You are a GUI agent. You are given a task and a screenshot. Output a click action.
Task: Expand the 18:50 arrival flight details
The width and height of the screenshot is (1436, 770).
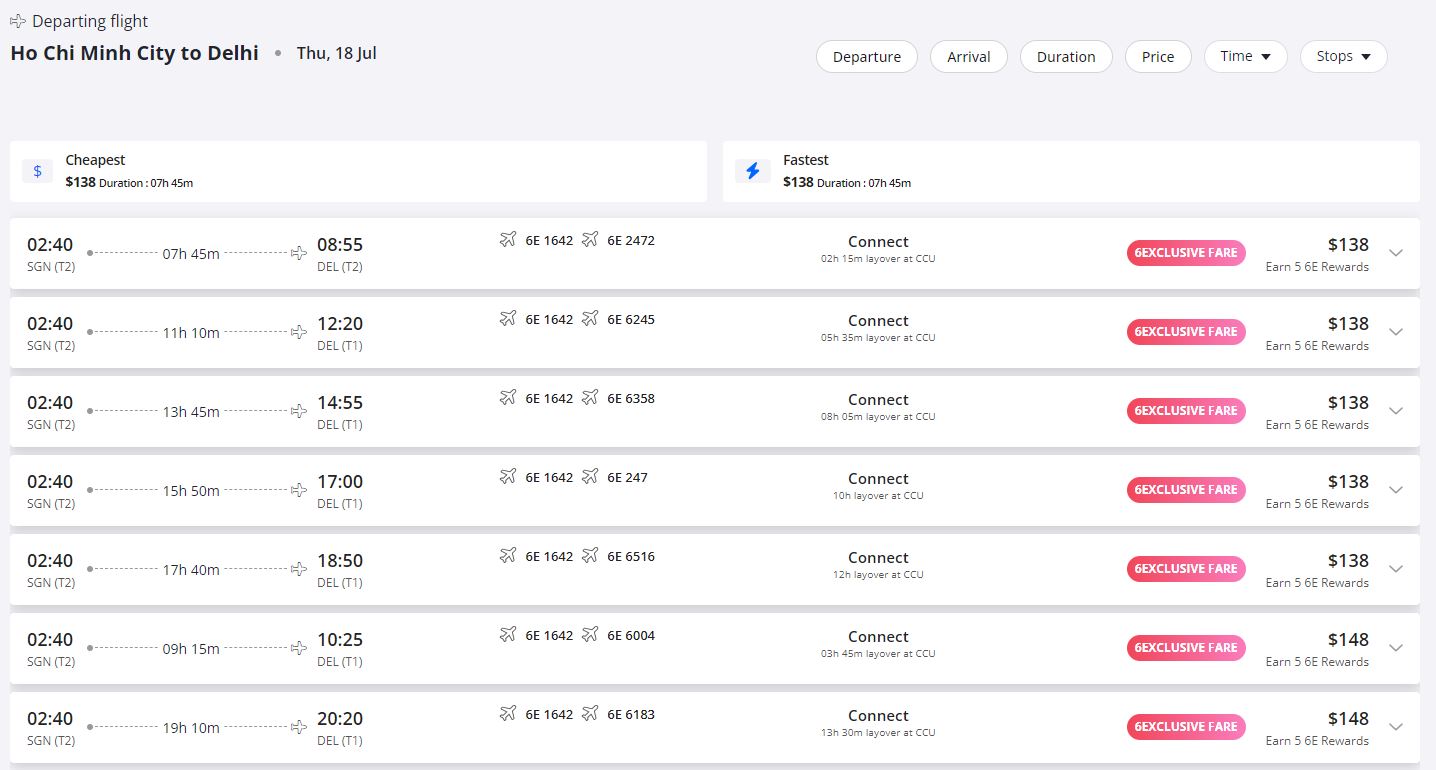[x=1397, y=569]
